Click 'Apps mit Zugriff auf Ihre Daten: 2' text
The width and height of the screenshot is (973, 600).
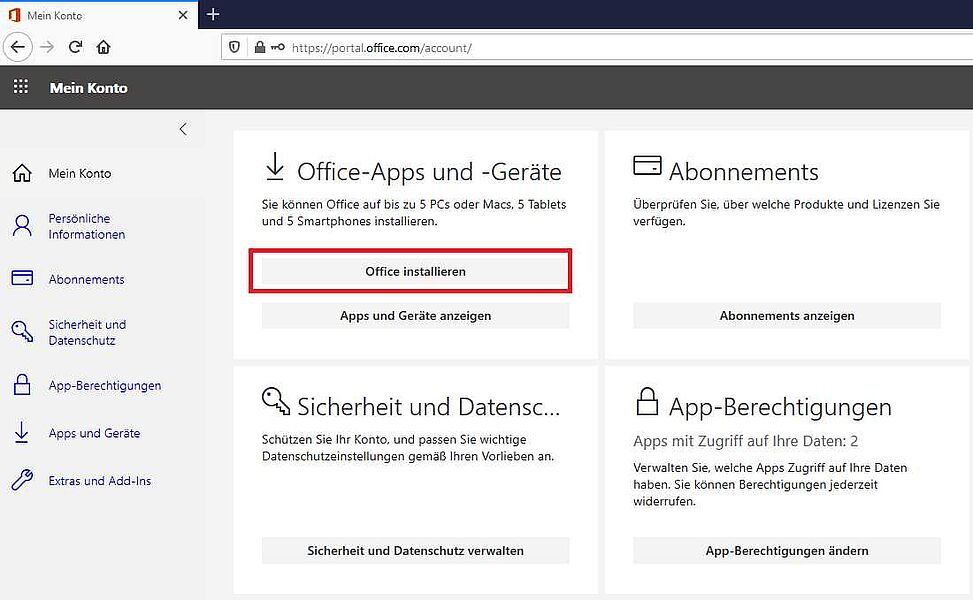pyautogui.click(x=745, y=441)
